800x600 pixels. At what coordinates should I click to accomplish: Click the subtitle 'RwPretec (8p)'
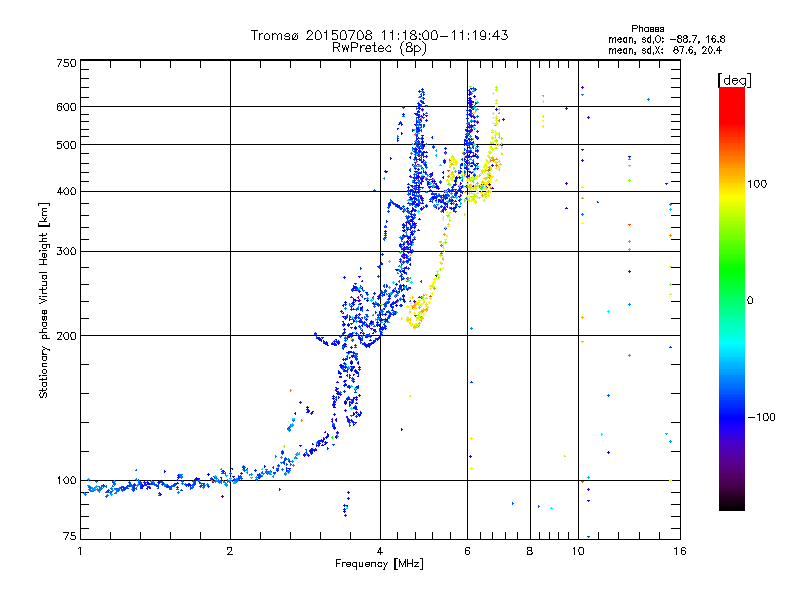tap(379, 48)
